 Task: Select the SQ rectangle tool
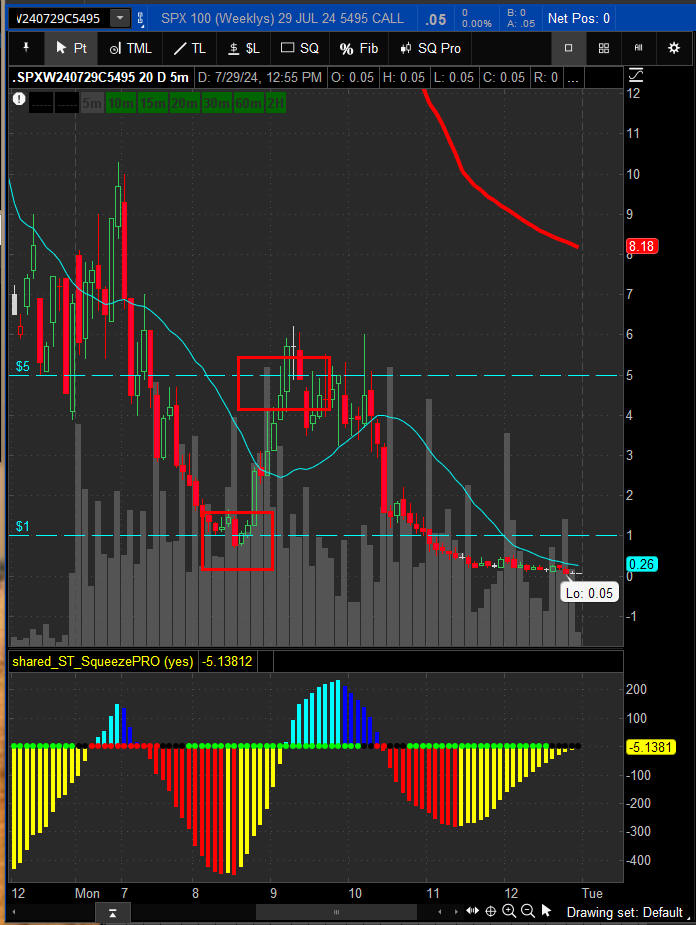[x=300, y=48]
